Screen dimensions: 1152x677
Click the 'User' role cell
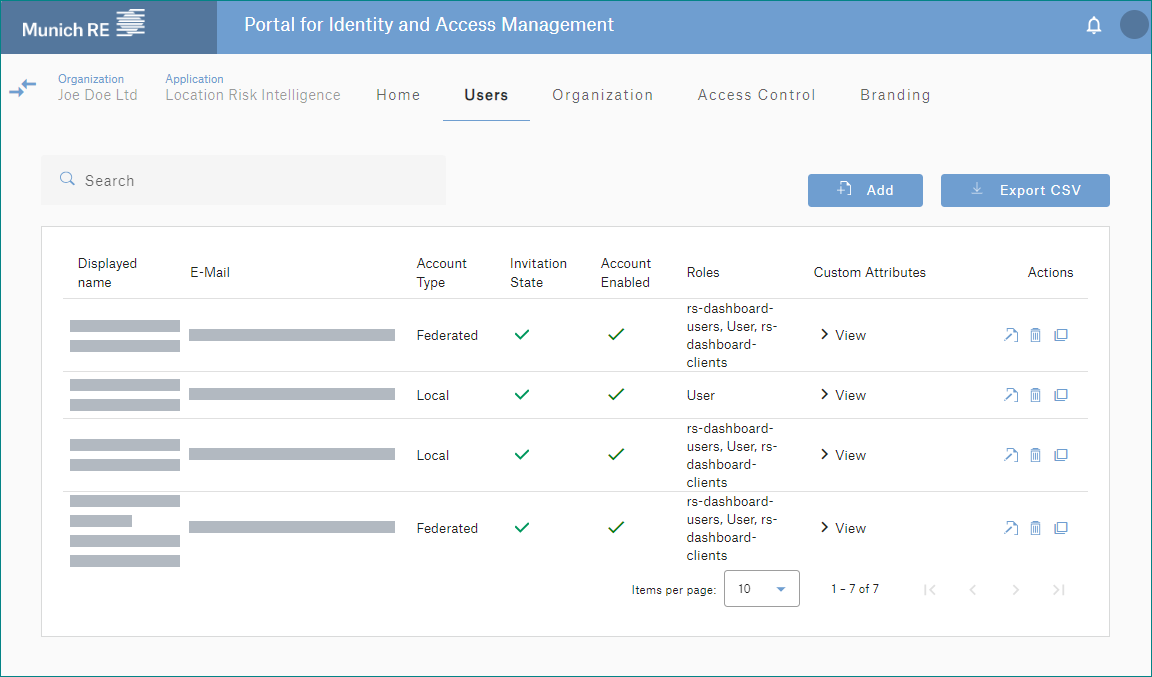tap(700, 395)
